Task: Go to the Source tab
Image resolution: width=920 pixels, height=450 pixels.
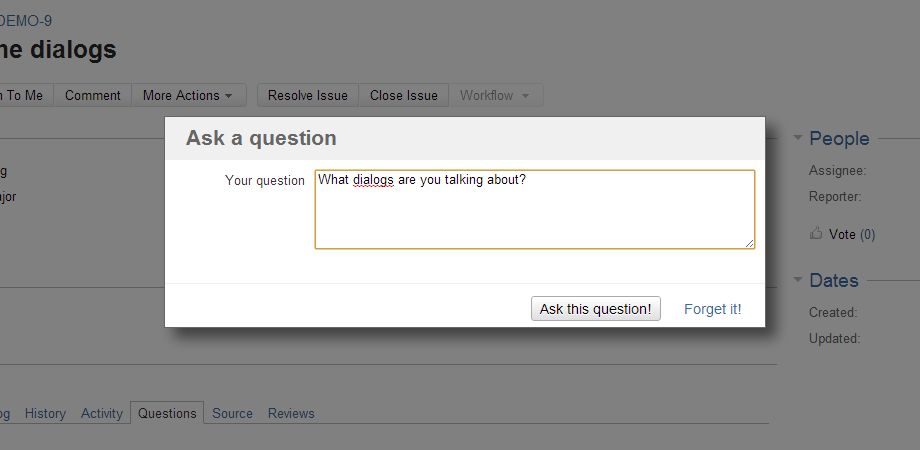Action: coord(232,413)
